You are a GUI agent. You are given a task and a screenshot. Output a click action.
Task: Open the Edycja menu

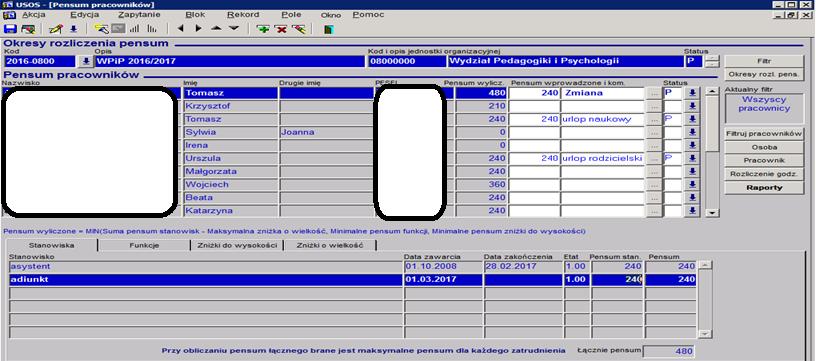pyautogui.click(x=84, y=15)
